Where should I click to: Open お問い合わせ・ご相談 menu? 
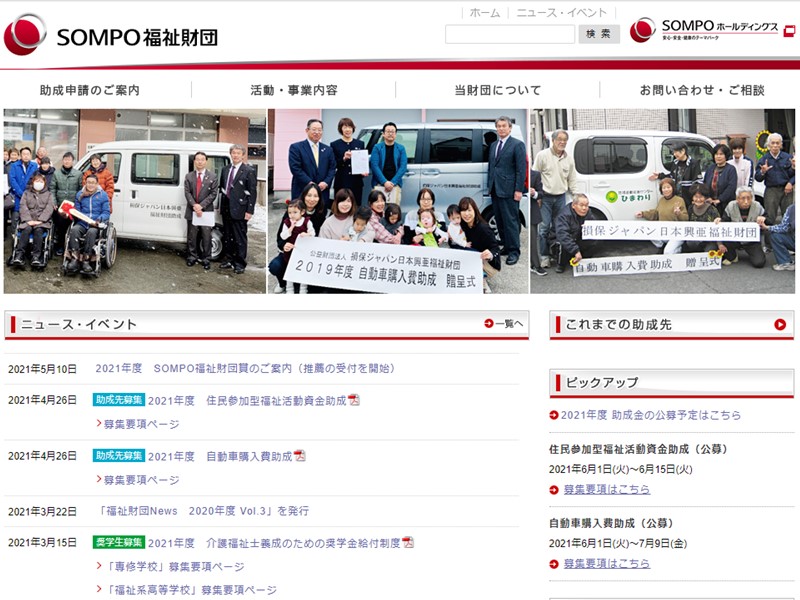coord(702,90)
